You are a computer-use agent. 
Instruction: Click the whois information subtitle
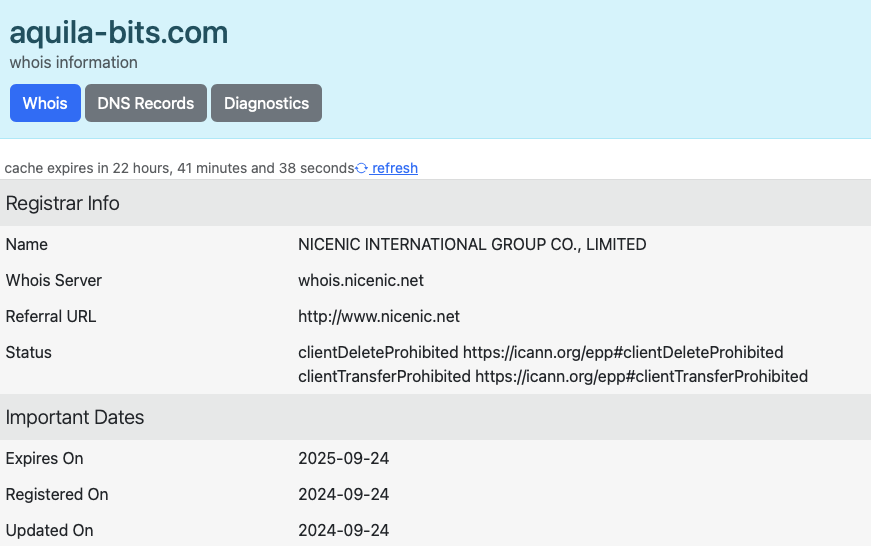click(x=74, y=62)
